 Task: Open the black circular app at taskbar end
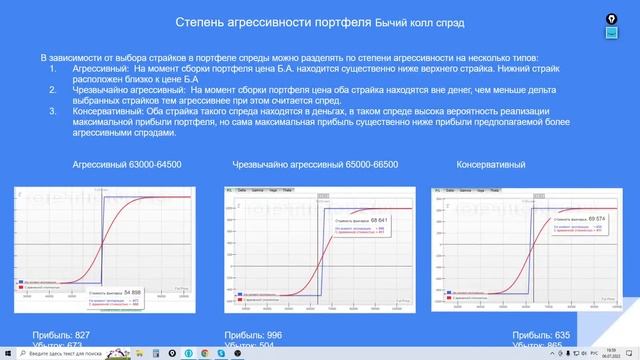[238, 353]
